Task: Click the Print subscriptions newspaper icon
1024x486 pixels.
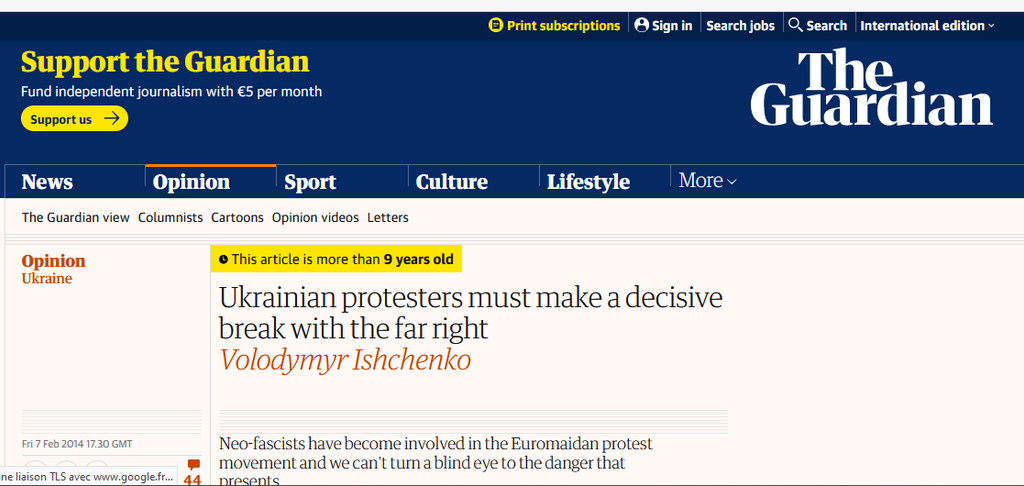Action: 495,25
